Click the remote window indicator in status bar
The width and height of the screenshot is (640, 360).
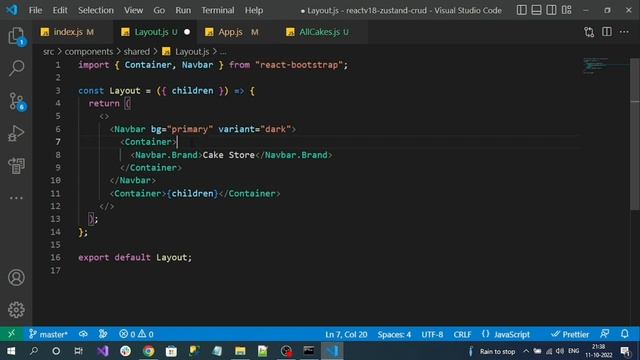click(11, 334)
